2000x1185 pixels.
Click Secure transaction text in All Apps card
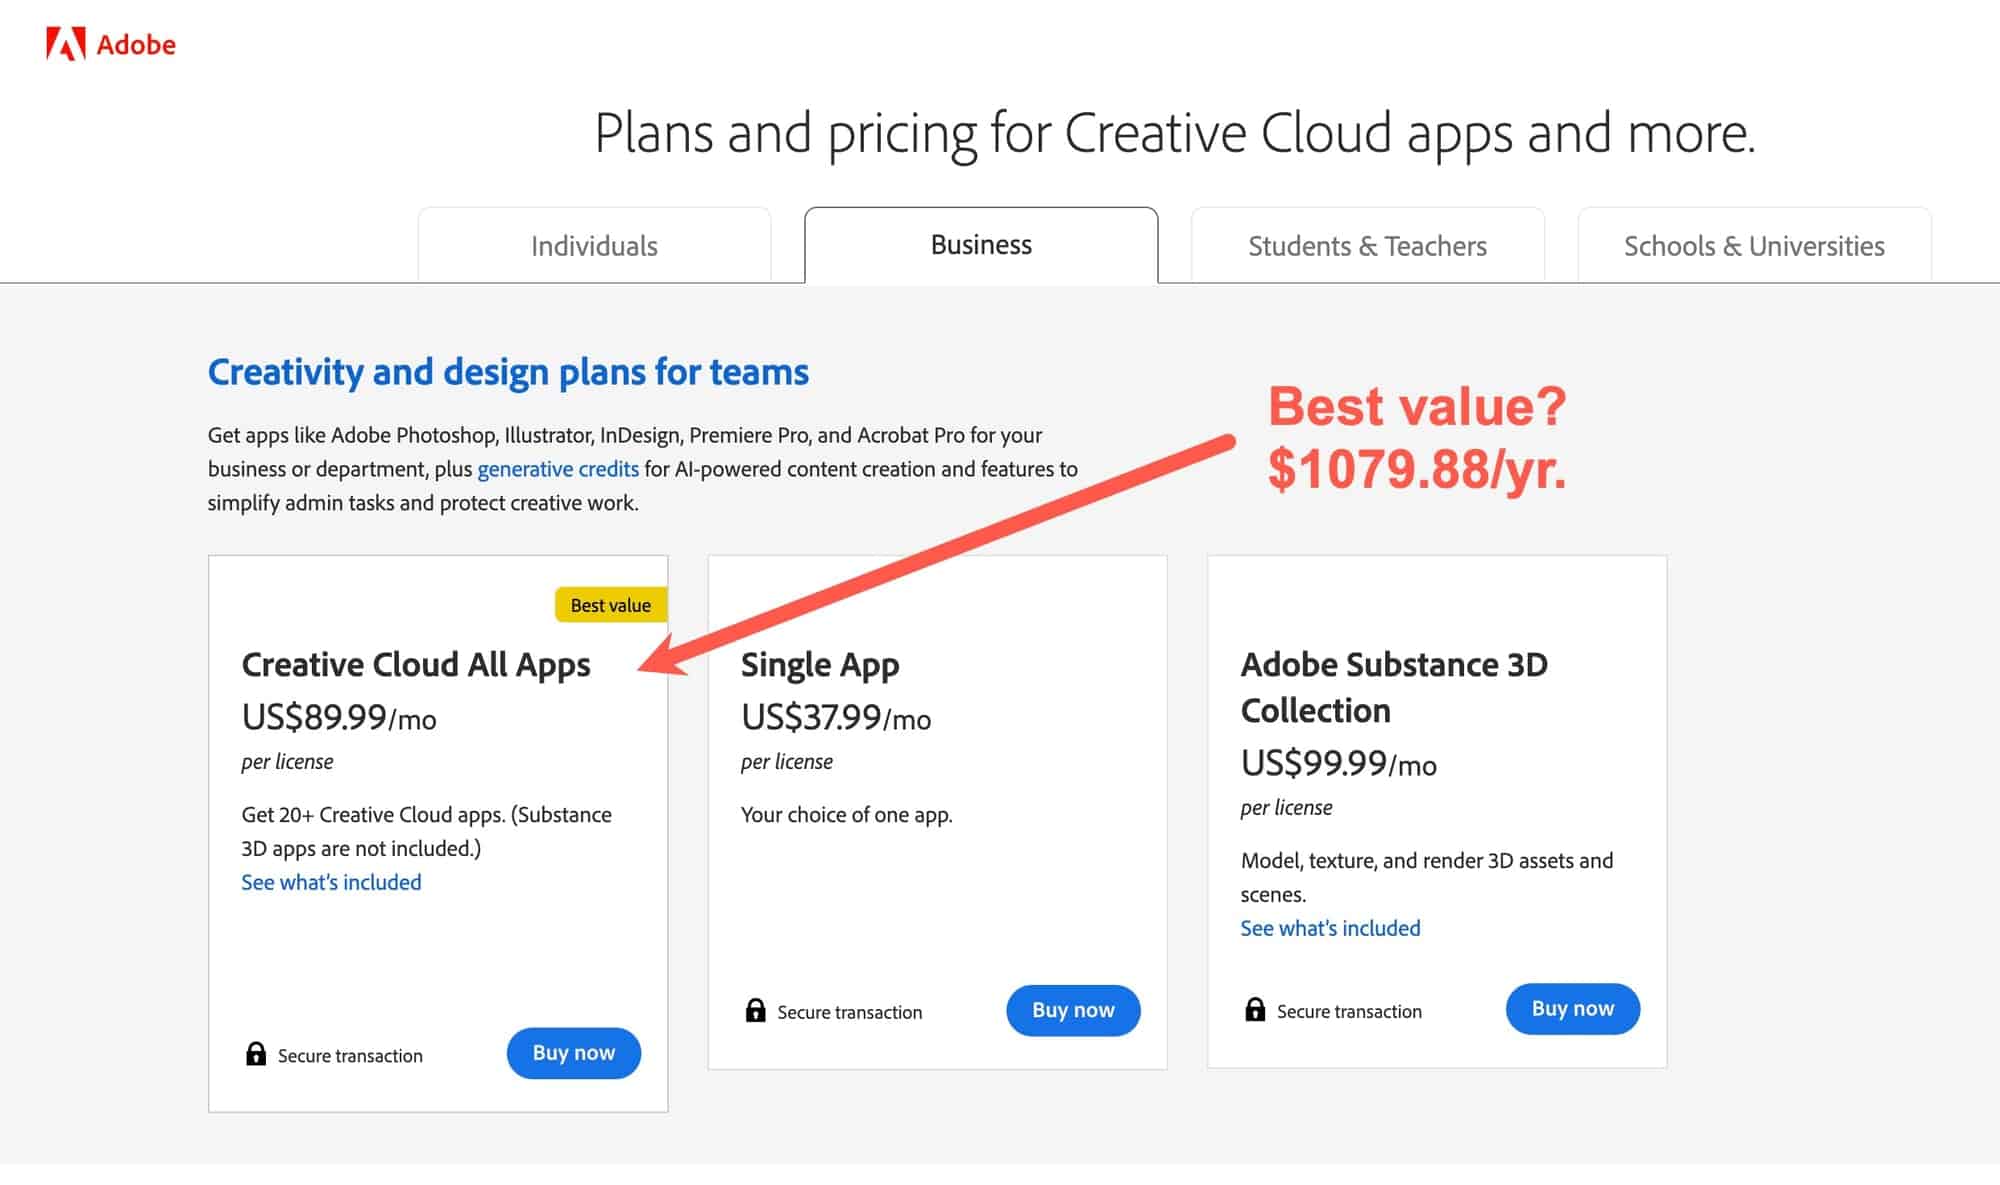(350, 1056)
